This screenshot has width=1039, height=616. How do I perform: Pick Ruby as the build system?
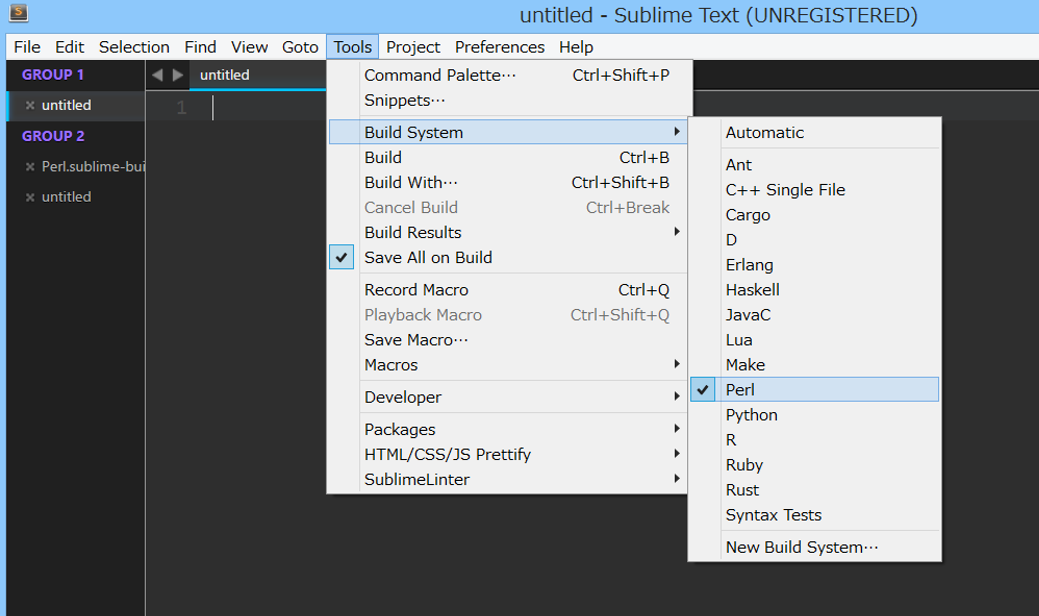pyautogui.click(x=814, y=465)
